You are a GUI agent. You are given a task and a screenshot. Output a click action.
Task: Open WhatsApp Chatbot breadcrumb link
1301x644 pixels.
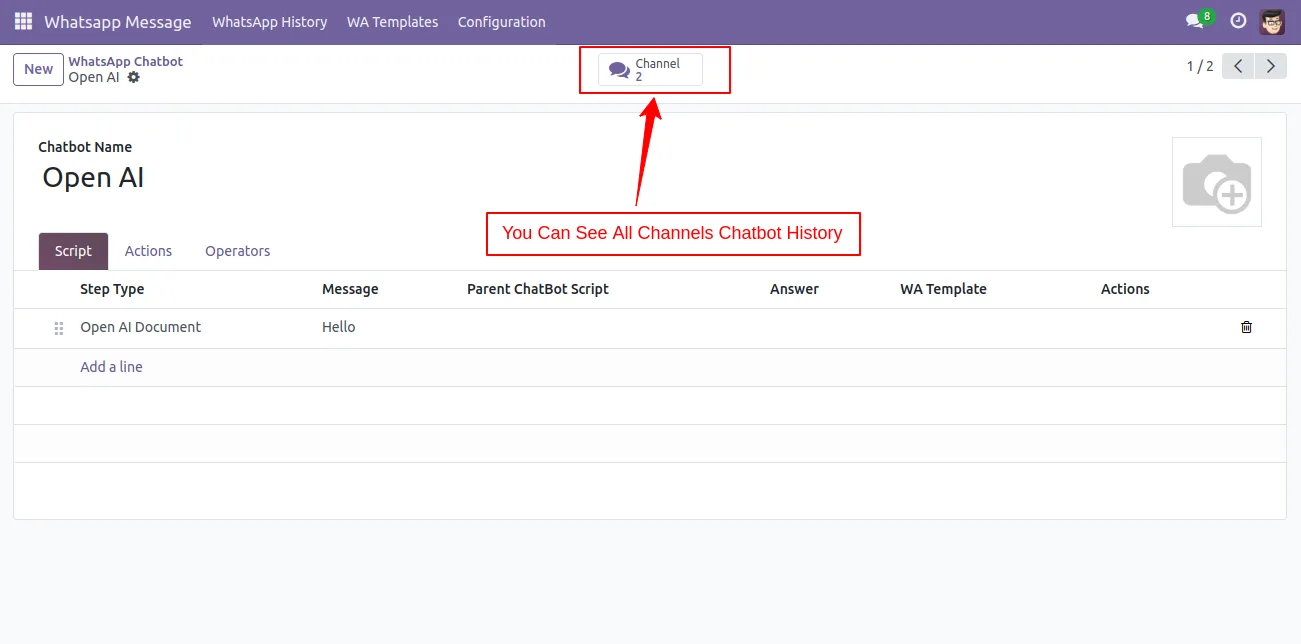[x=126, y=61]
